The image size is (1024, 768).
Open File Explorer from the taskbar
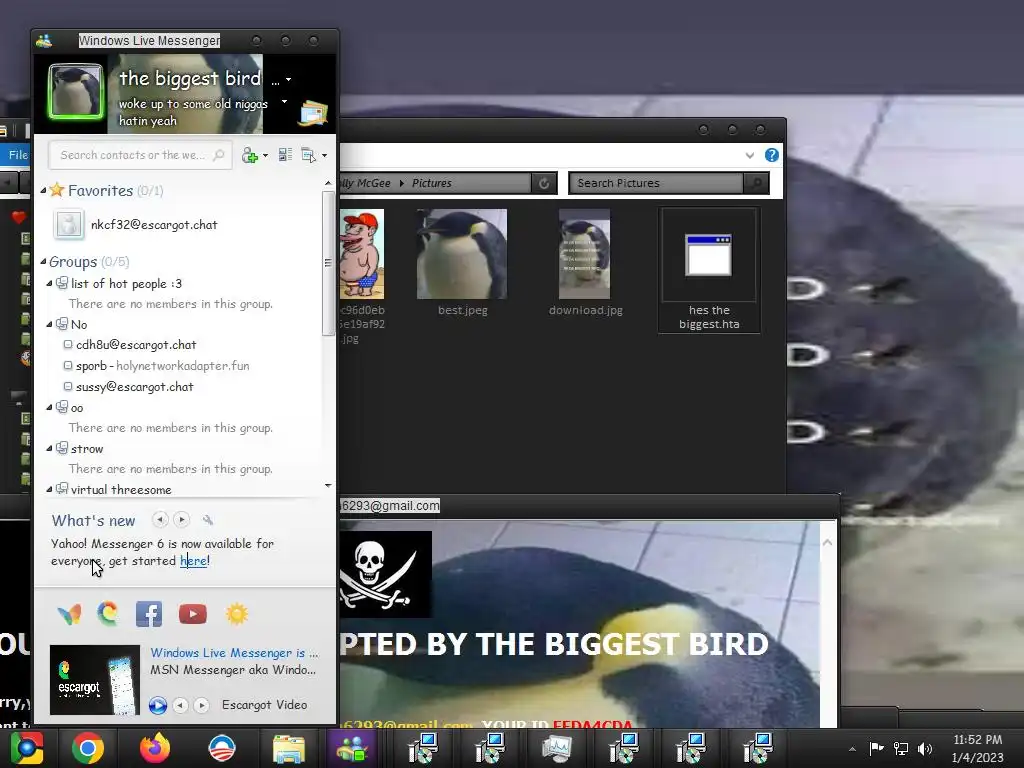[289, 748]
